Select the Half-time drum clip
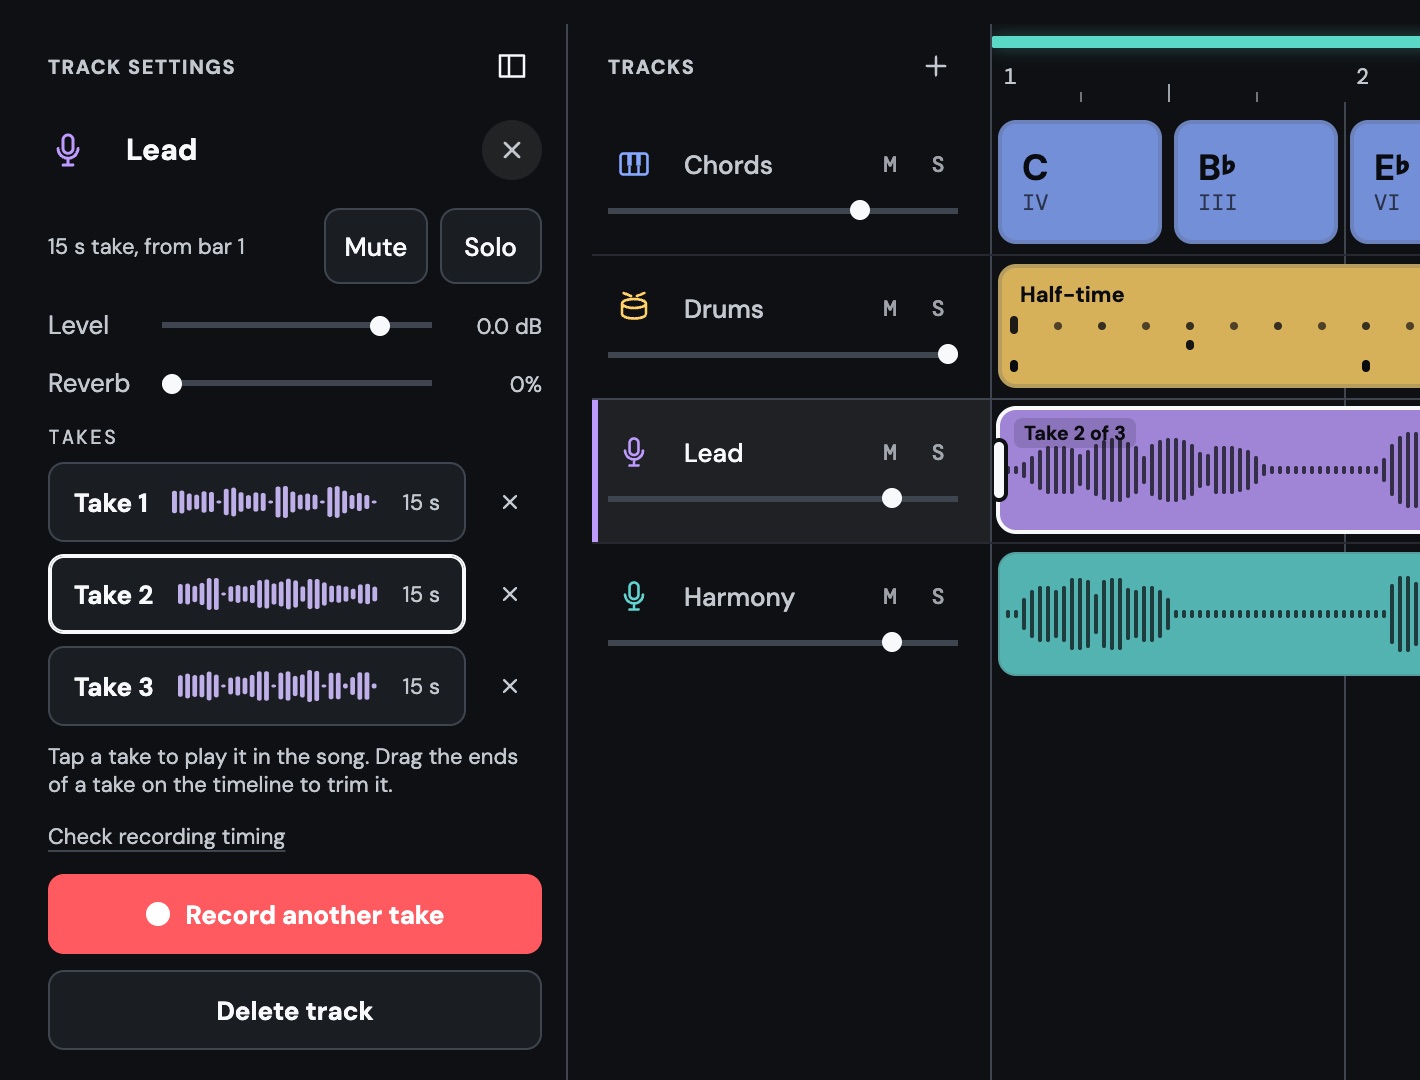1420x1080 pixels. 1209,326
